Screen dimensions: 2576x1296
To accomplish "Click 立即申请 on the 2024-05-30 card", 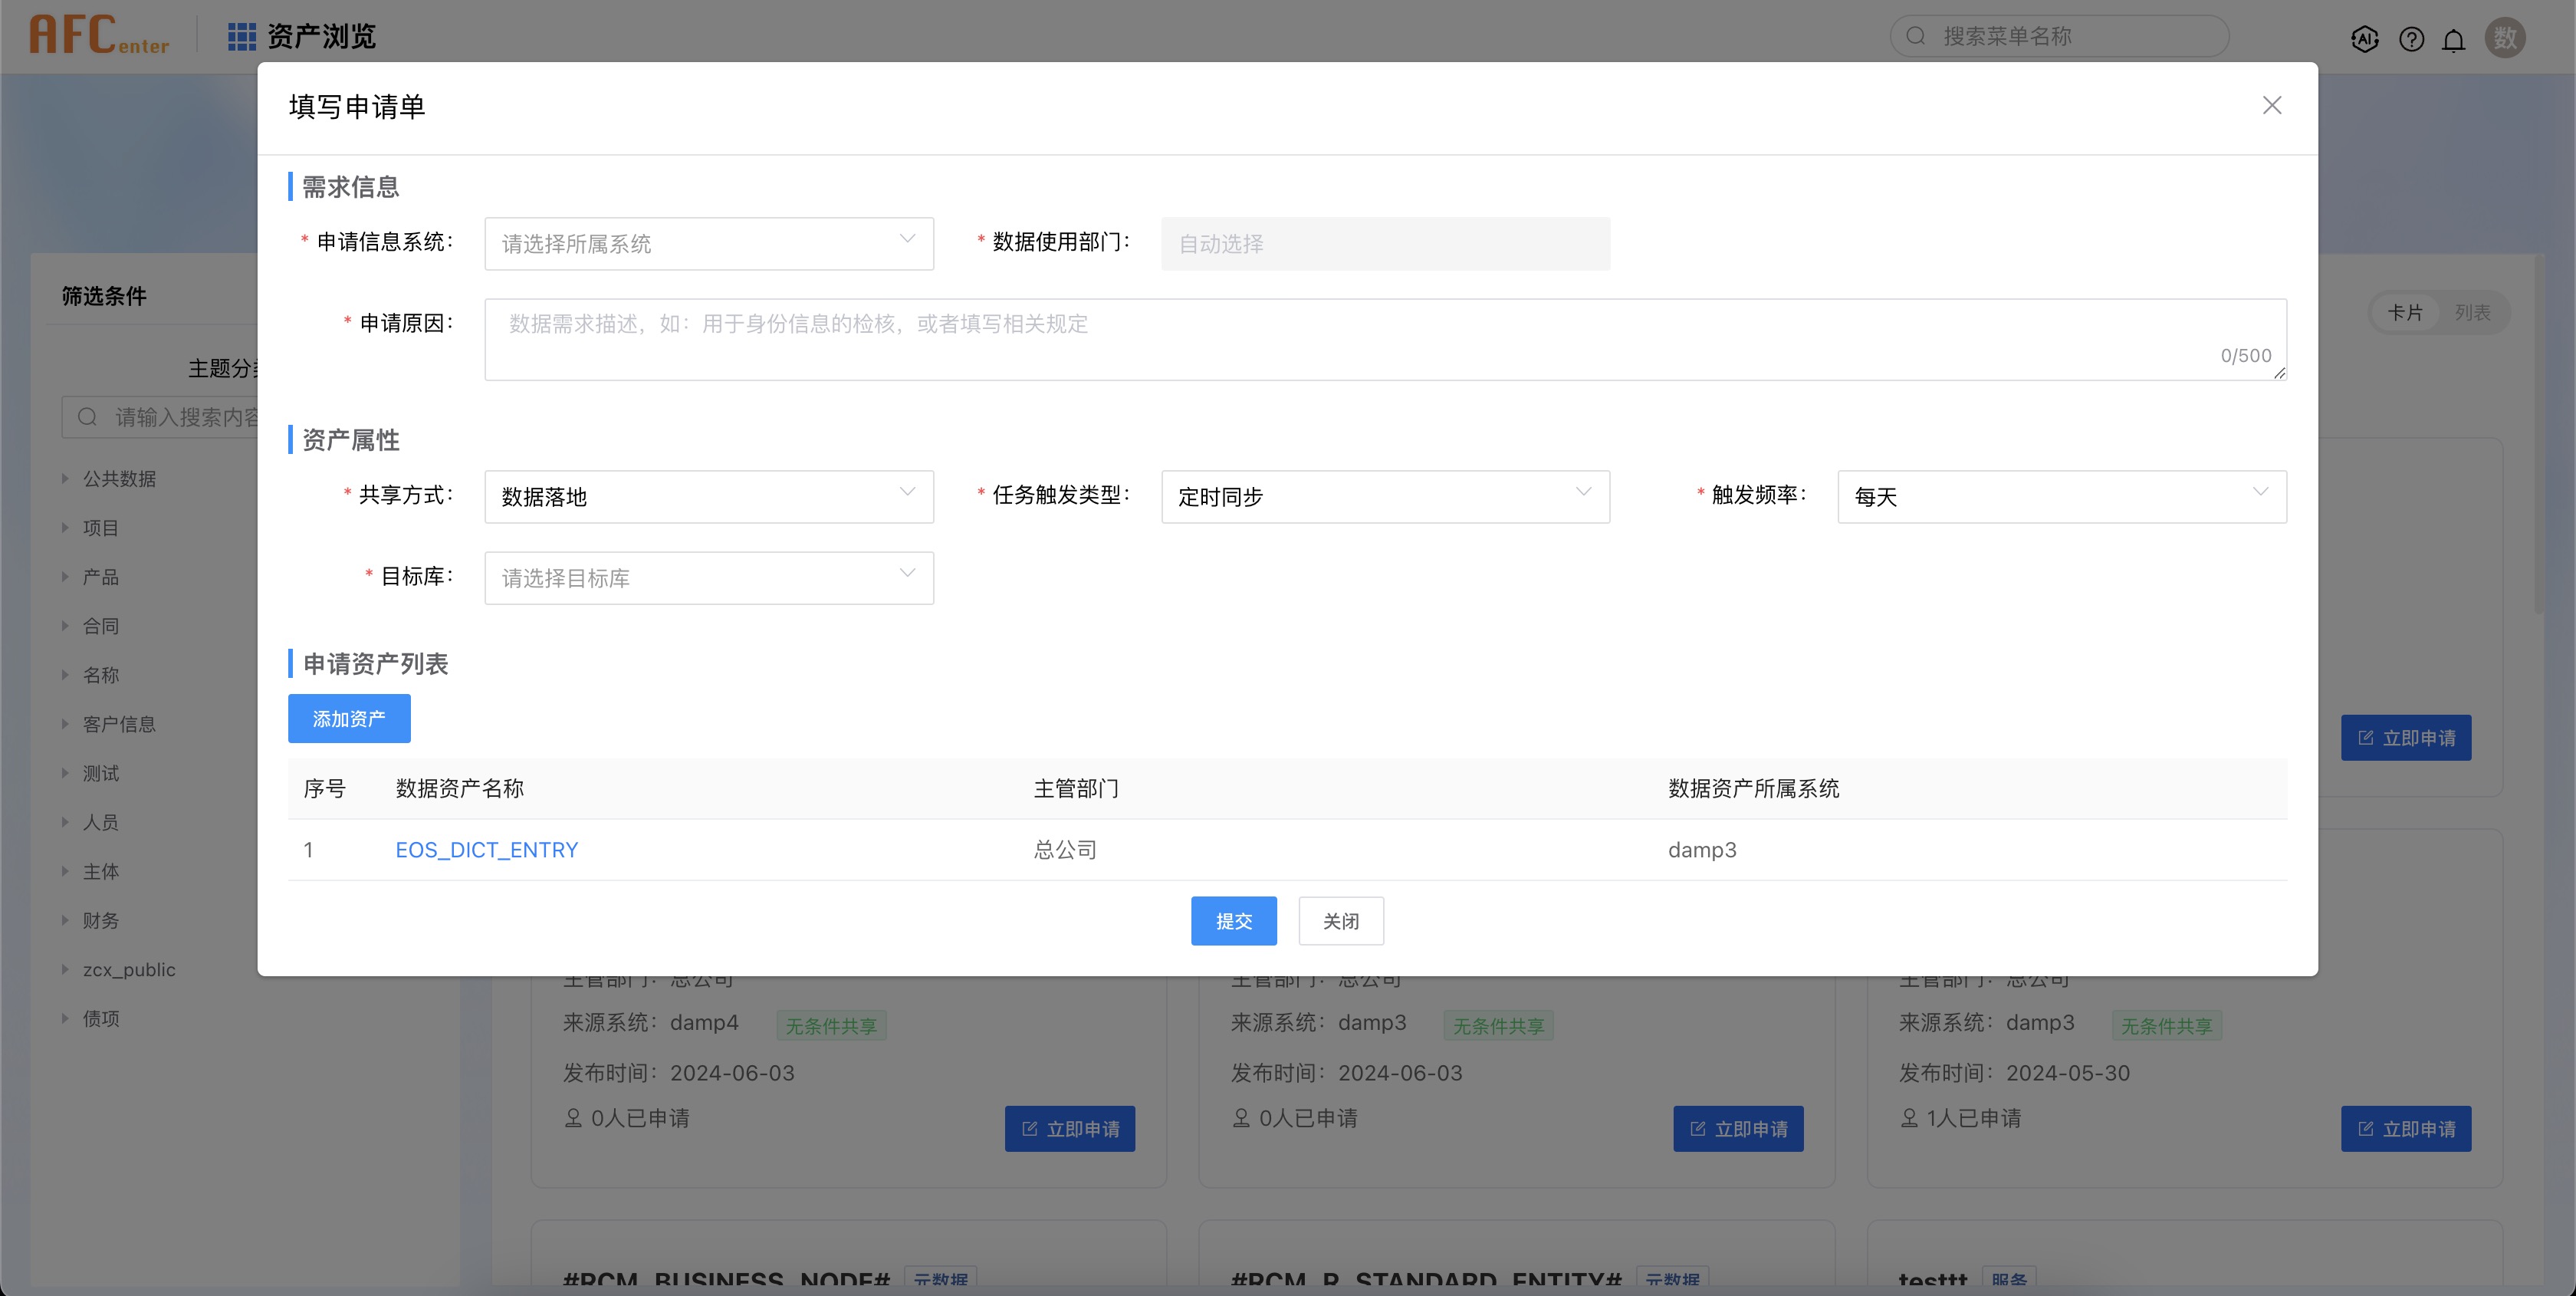I will [x=2406, y=1129].
